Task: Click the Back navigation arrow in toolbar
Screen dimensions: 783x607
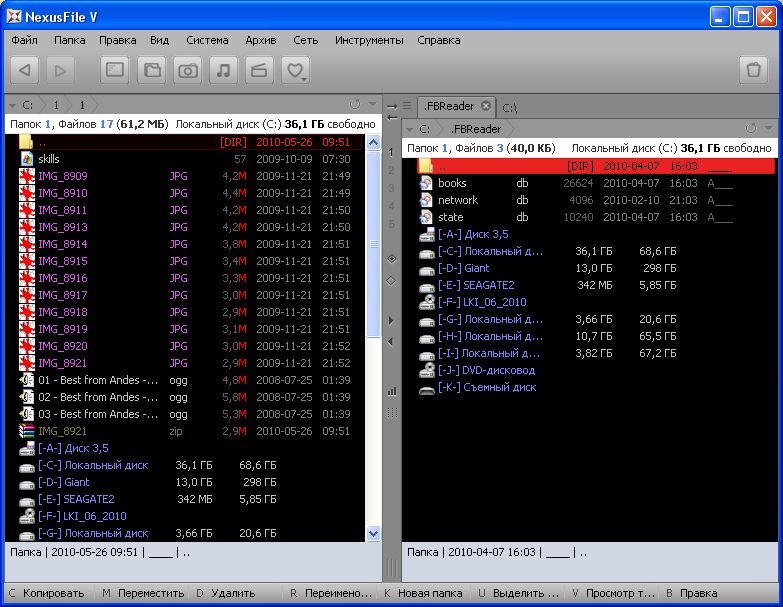Action: click(26, 70)
